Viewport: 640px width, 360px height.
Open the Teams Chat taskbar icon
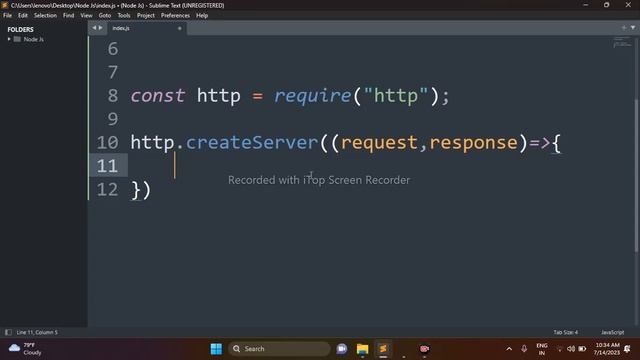[x=342, y=349]
